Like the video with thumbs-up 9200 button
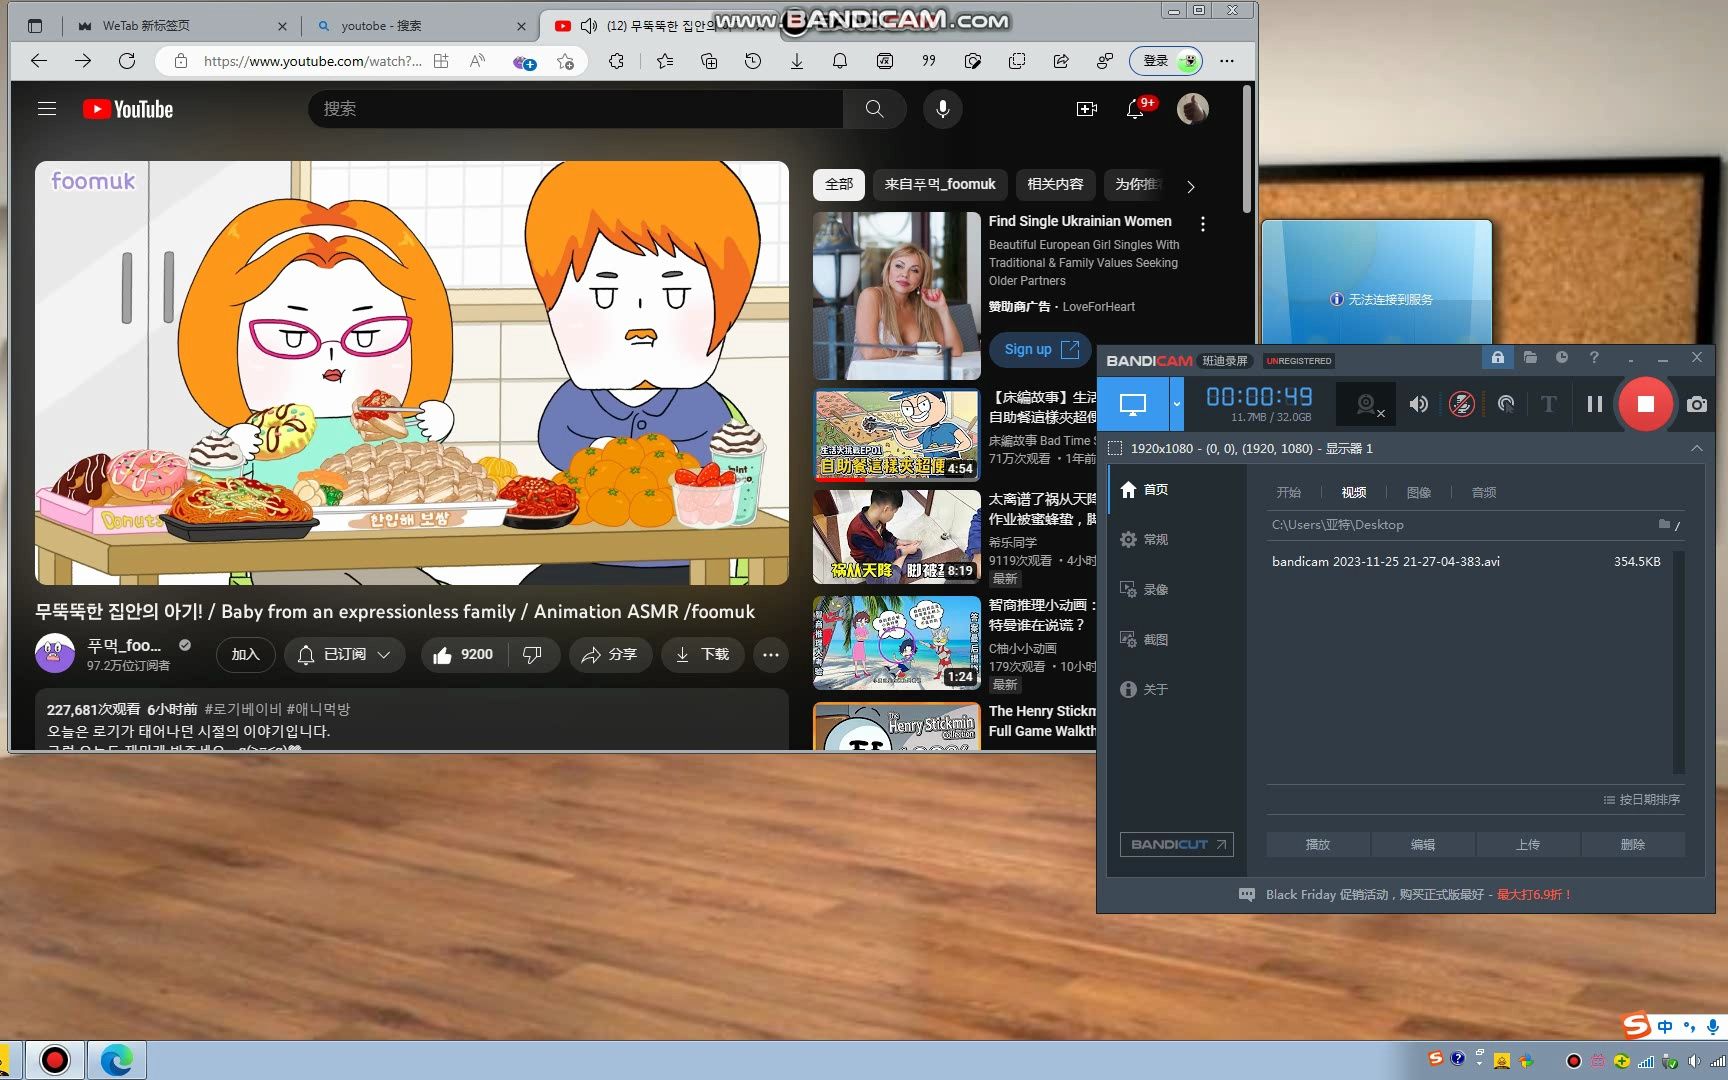Screen dimensions: 1728x1080 [x=464, y=654]
